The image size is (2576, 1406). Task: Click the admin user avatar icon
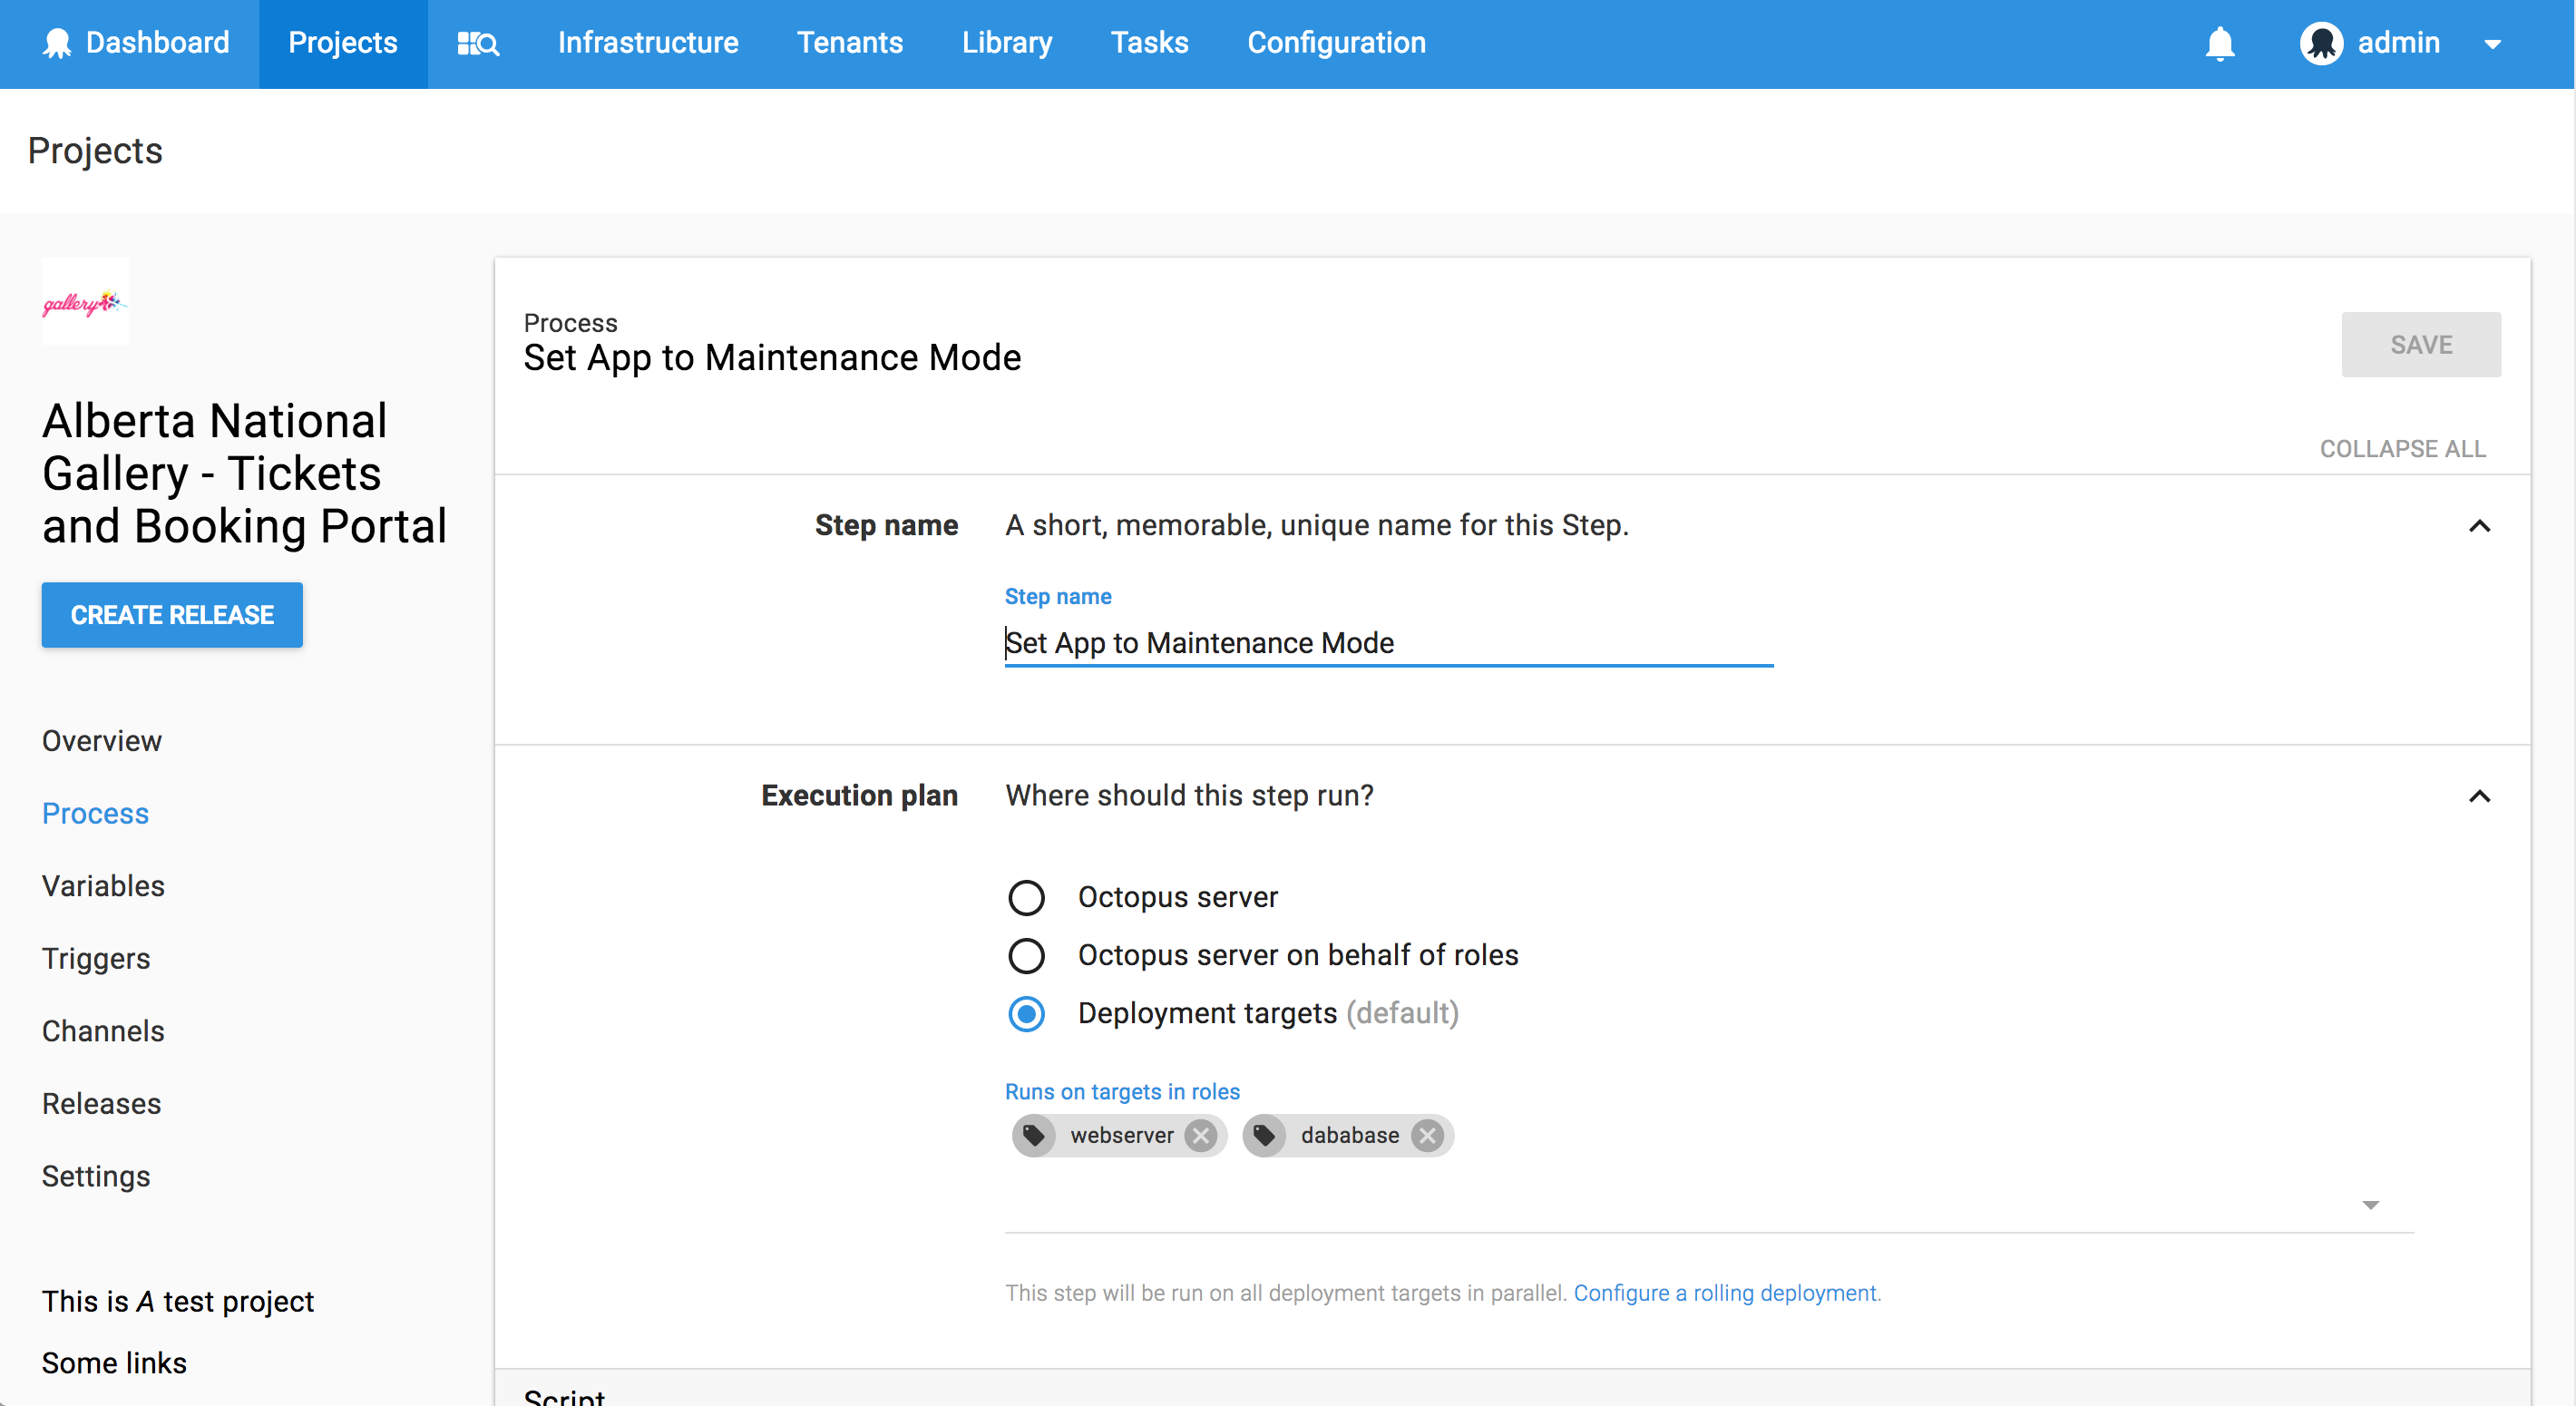[2320, 43]
